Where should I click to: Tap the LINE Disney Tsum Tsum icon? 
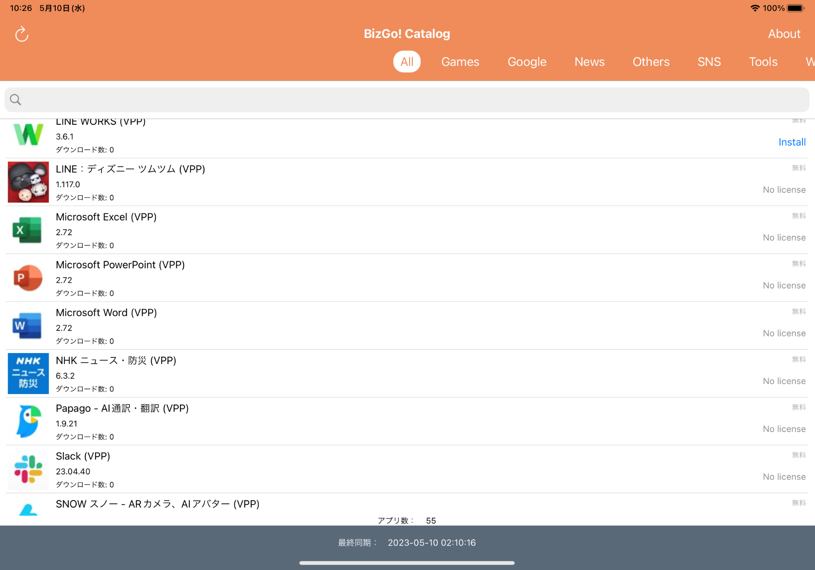[x=28, y=182]
